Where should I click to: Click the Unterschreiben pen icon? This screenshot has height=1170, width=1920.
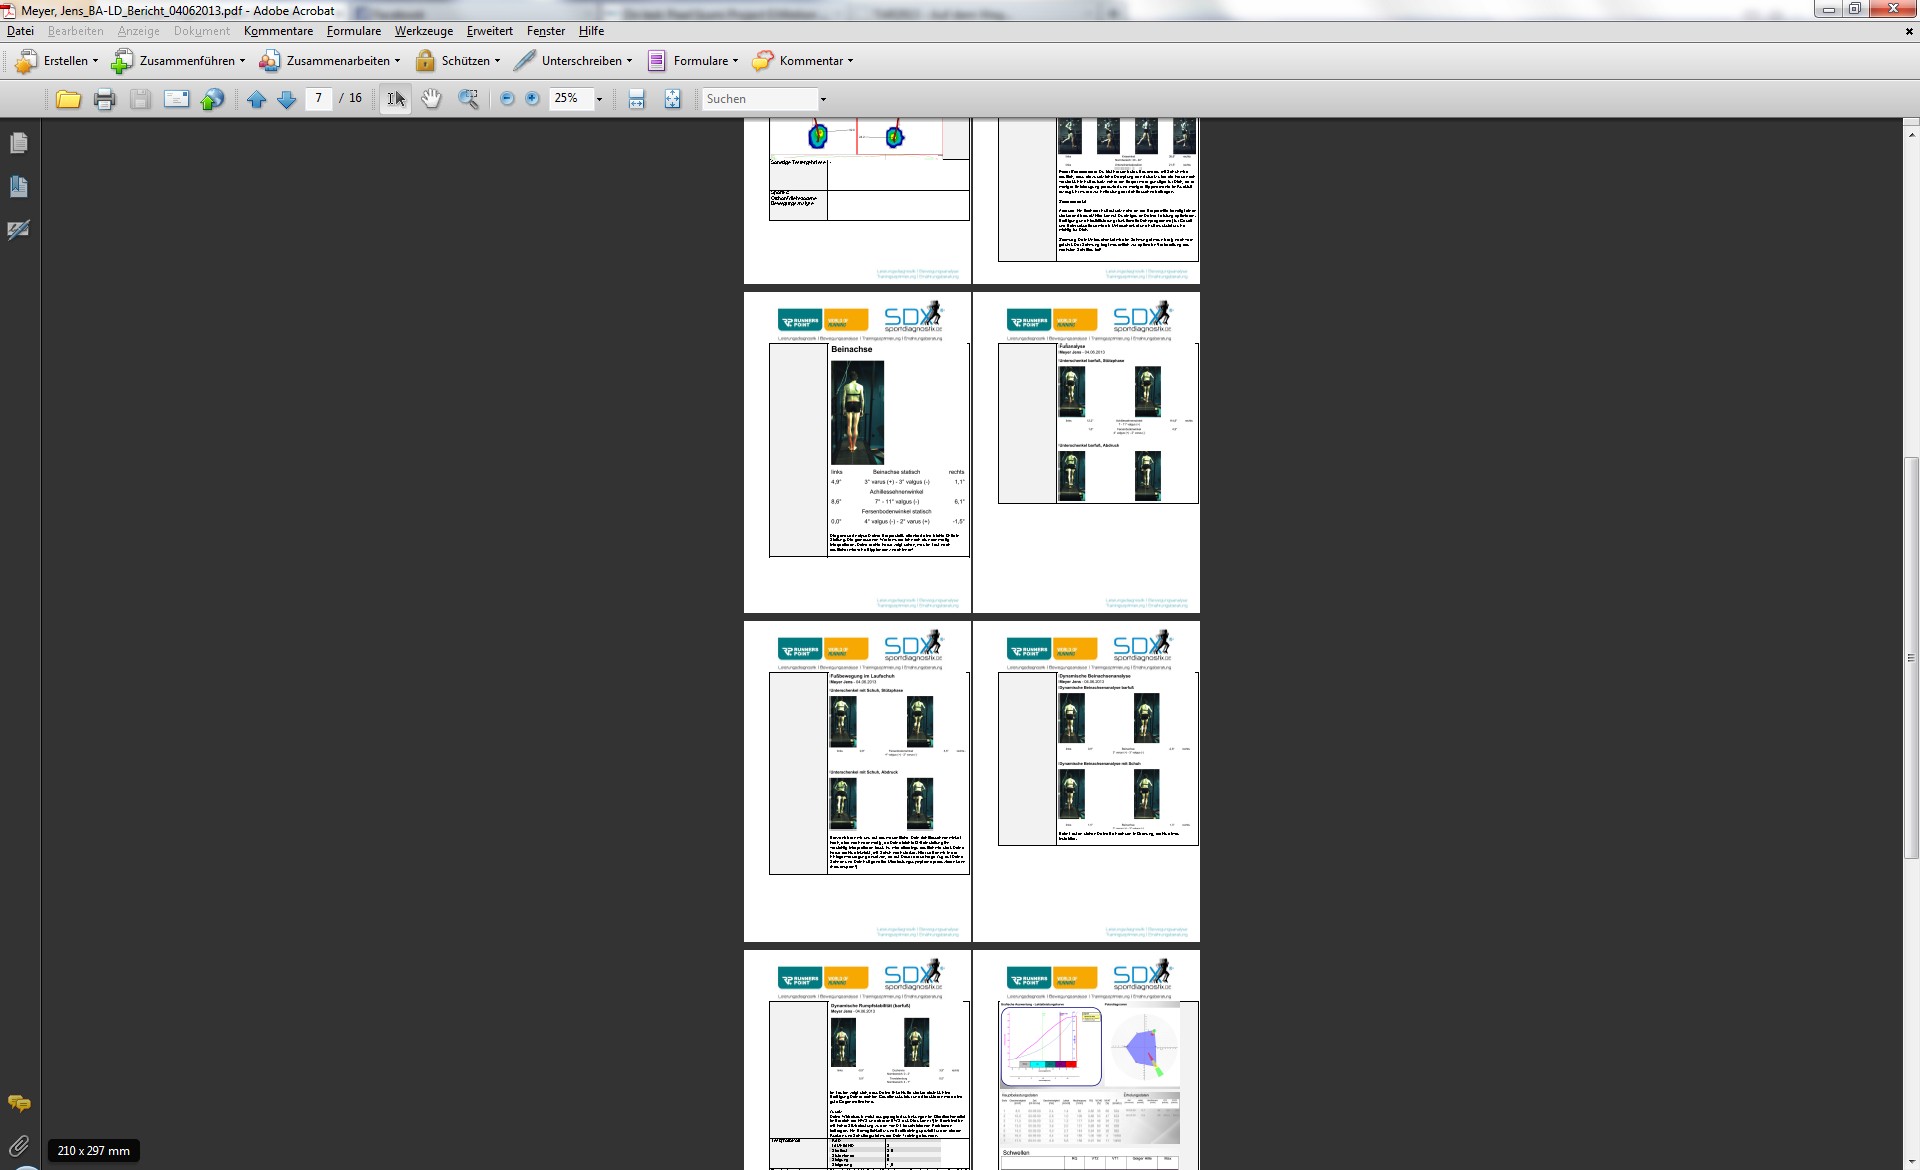tap(524, 61)
